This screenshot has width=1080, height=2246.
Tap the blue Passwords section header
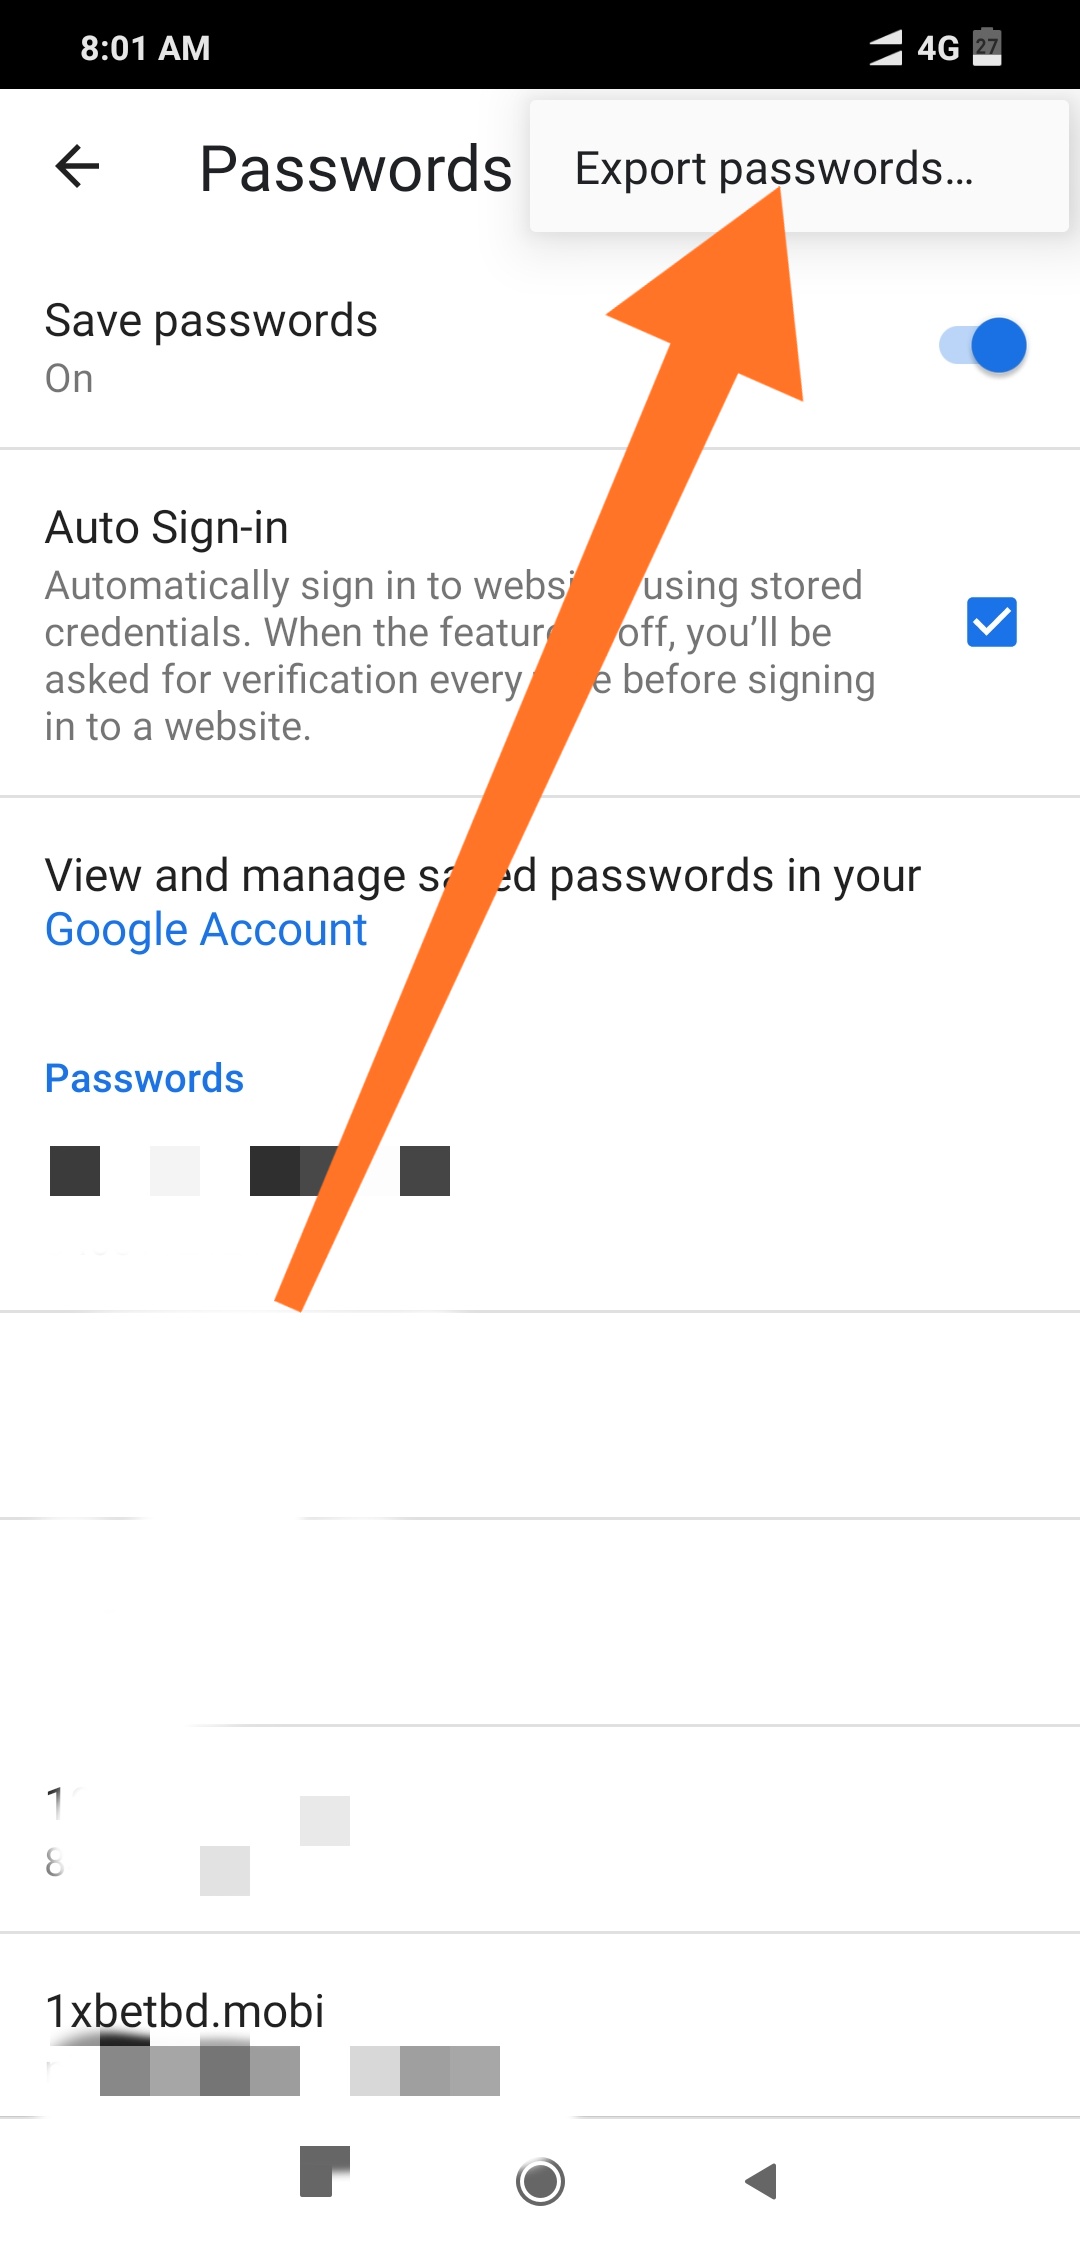(x=145, y=1078)
